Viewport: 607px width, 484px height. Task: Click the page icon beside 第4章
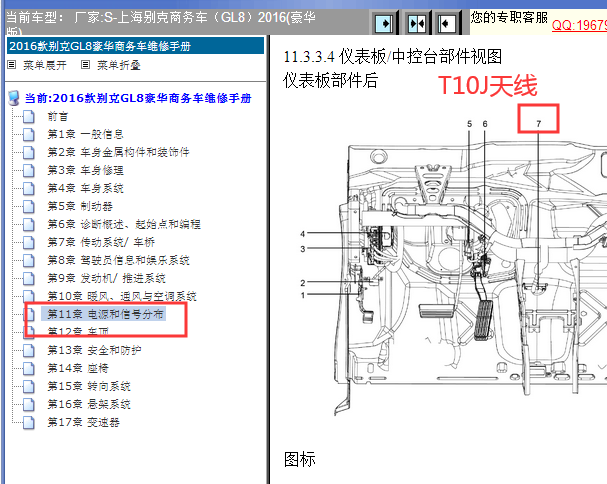coord(29,189)
